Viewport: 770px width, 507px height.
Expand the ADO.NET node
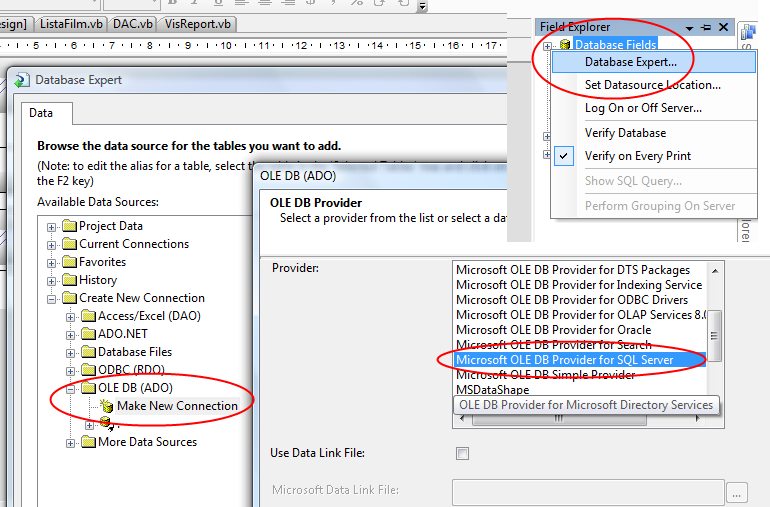70,335
